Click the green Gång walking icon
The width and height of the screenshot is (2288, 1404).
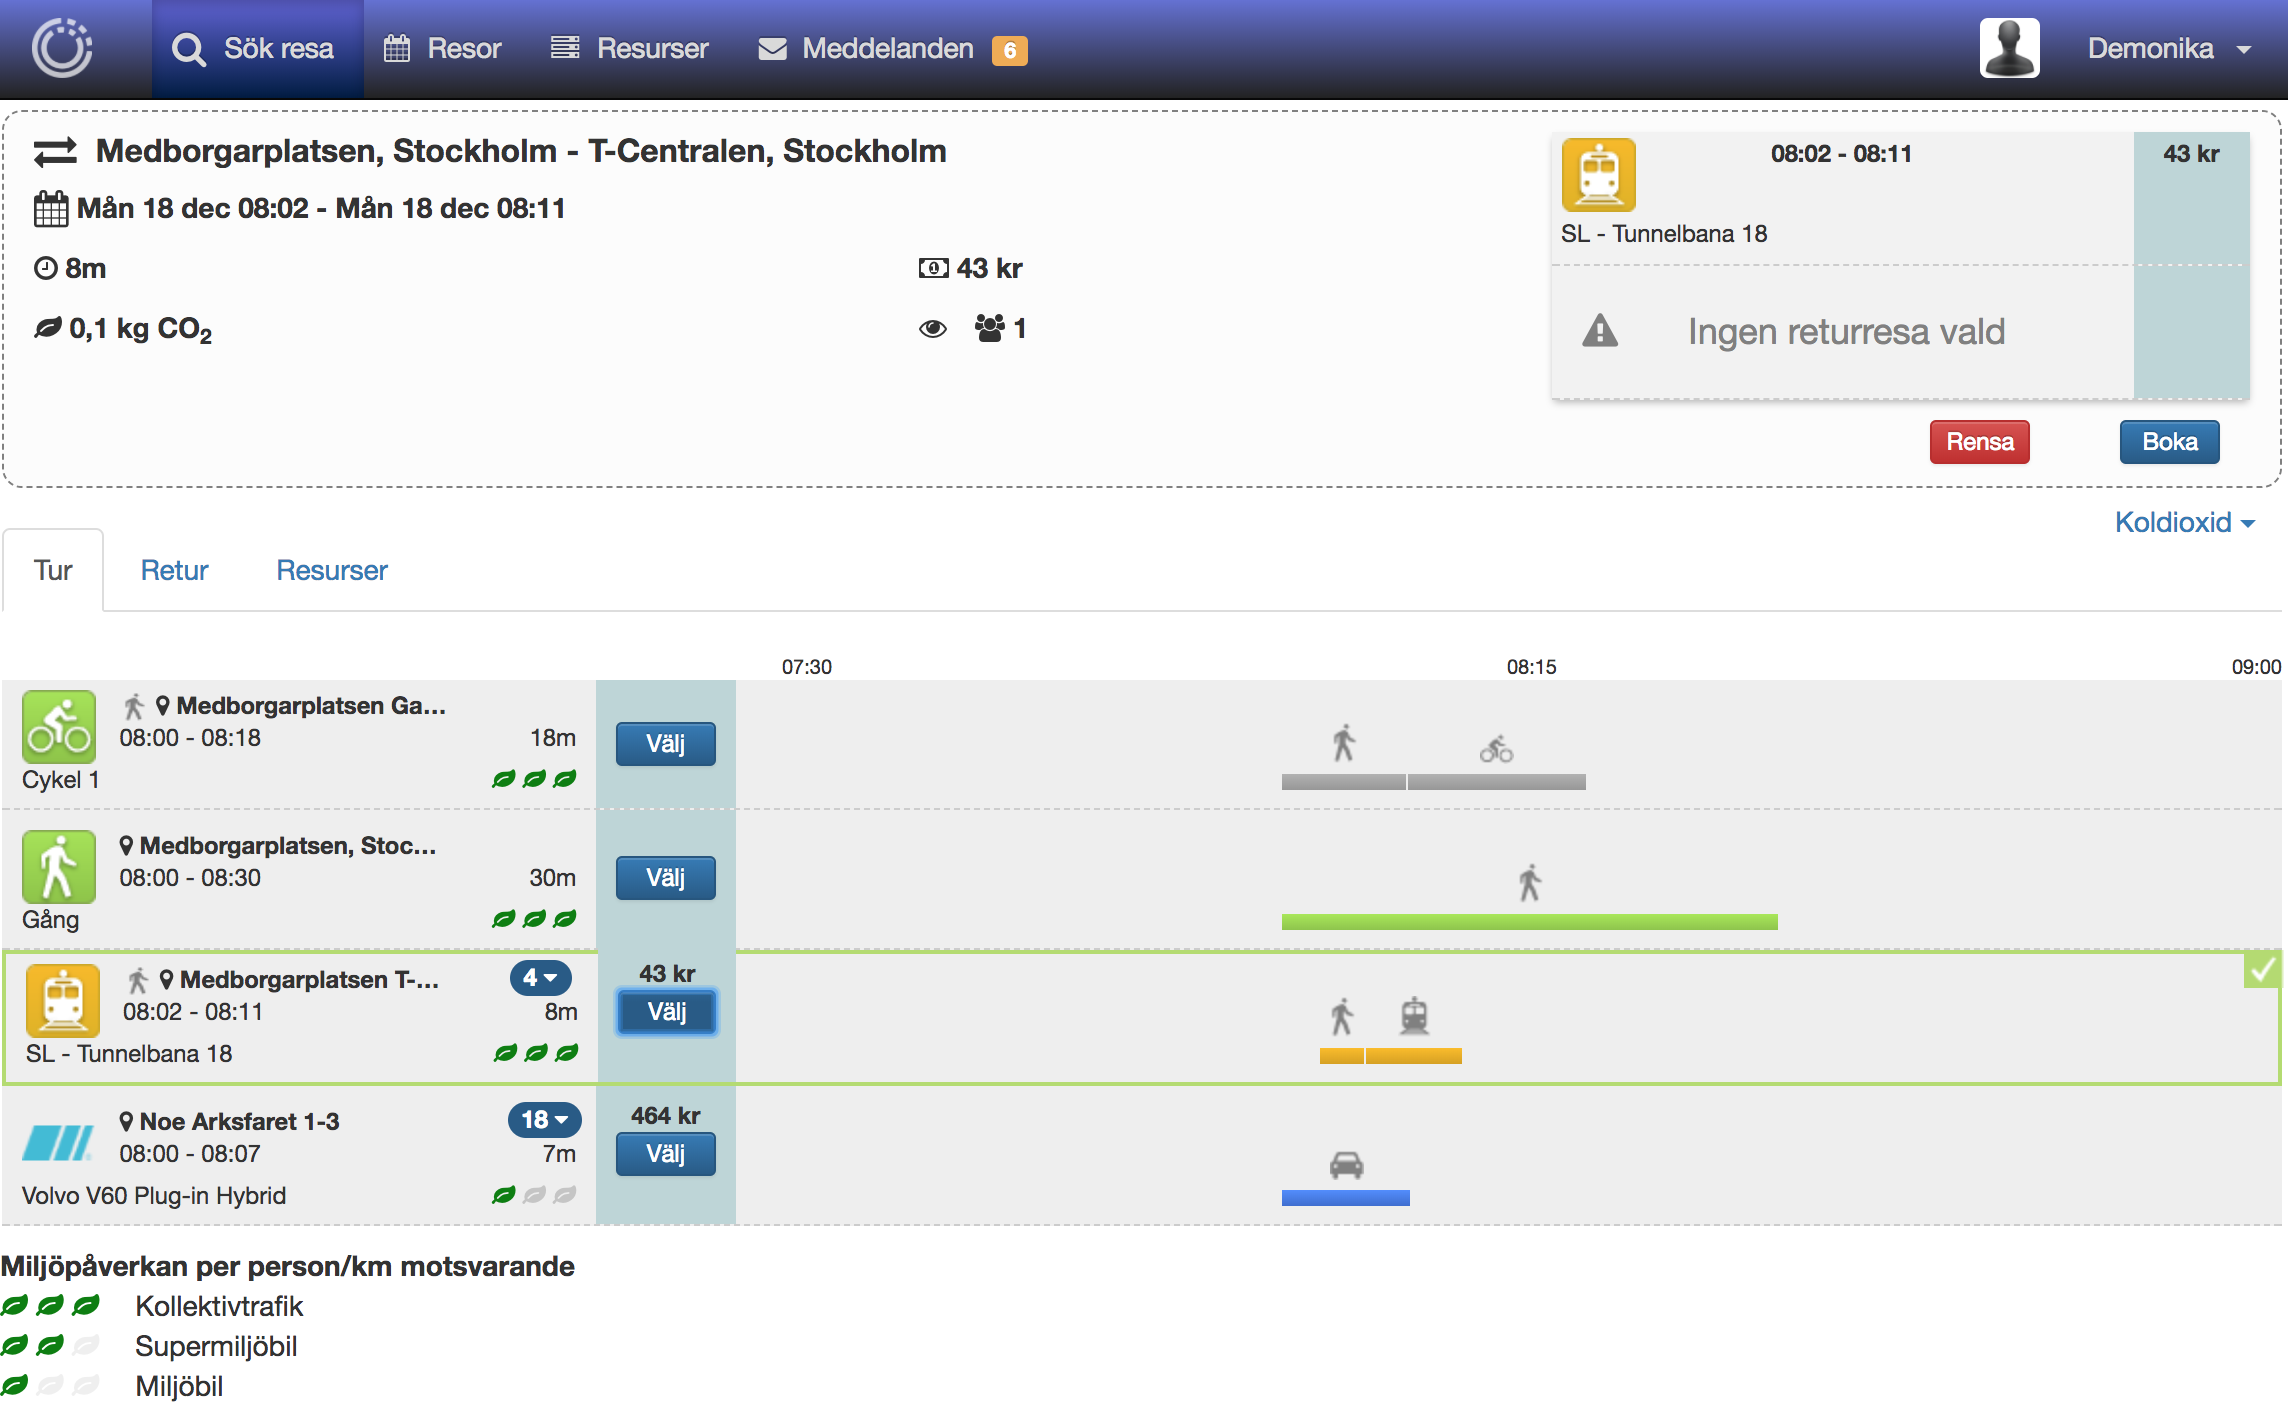point(59,867)
